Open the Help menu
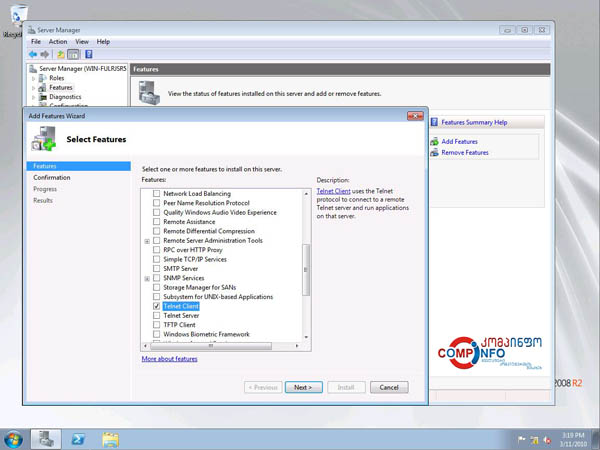This screenshot has width=600, height=450. (x=103, y=42)
